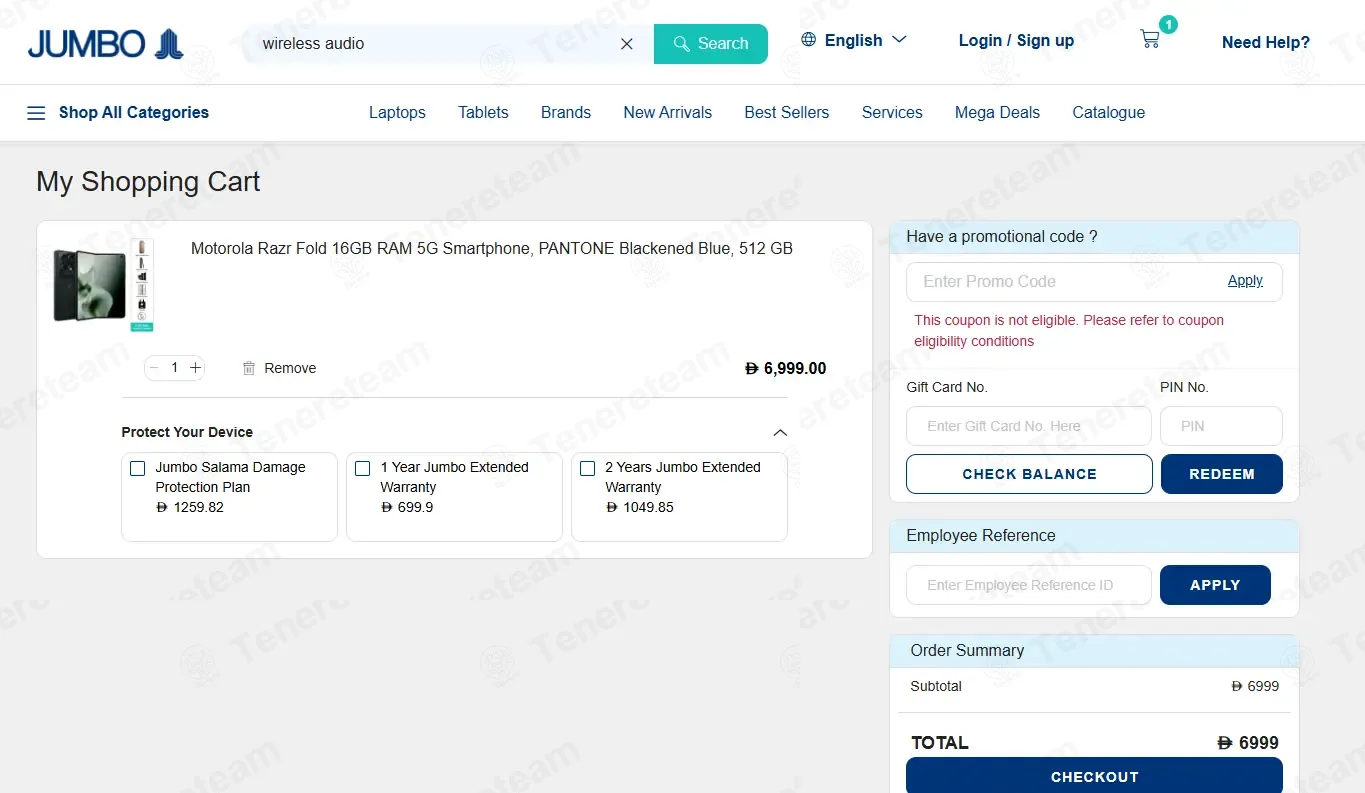Open the Motorola Razr Fold product title
The height and width of the screenshot is (793, 1365).
tap(492, 249)
